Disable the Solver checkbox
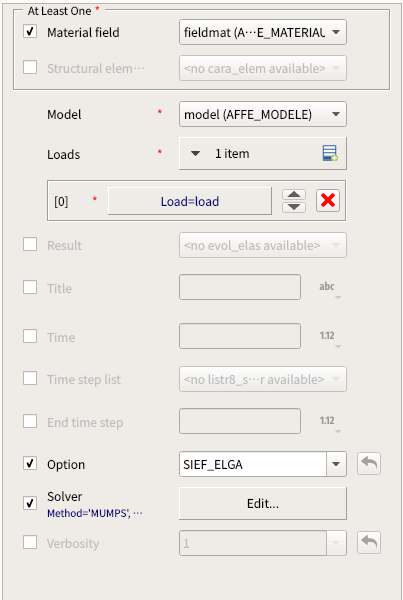The height and width of the screenshot is (600, 403). 30,503
